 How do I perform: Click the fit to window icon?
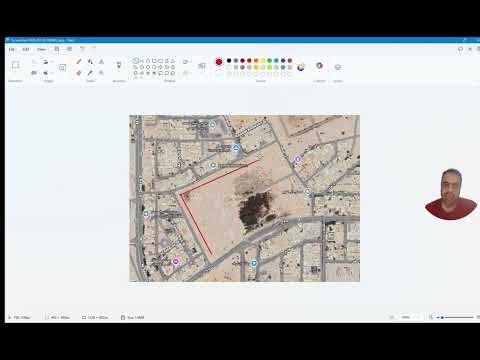click(x=392, y=317)
